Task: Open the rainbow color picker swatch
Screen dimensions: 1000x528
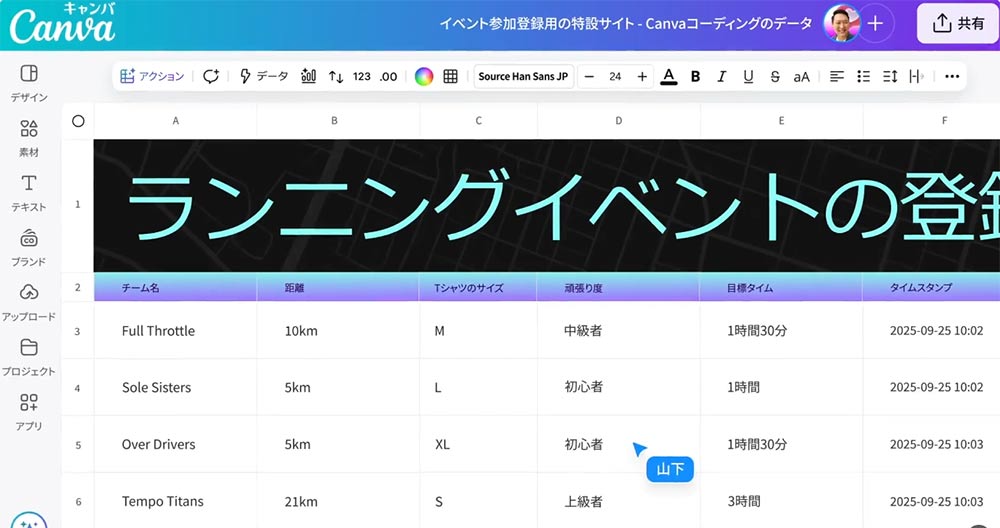Action: pos(424,76)
